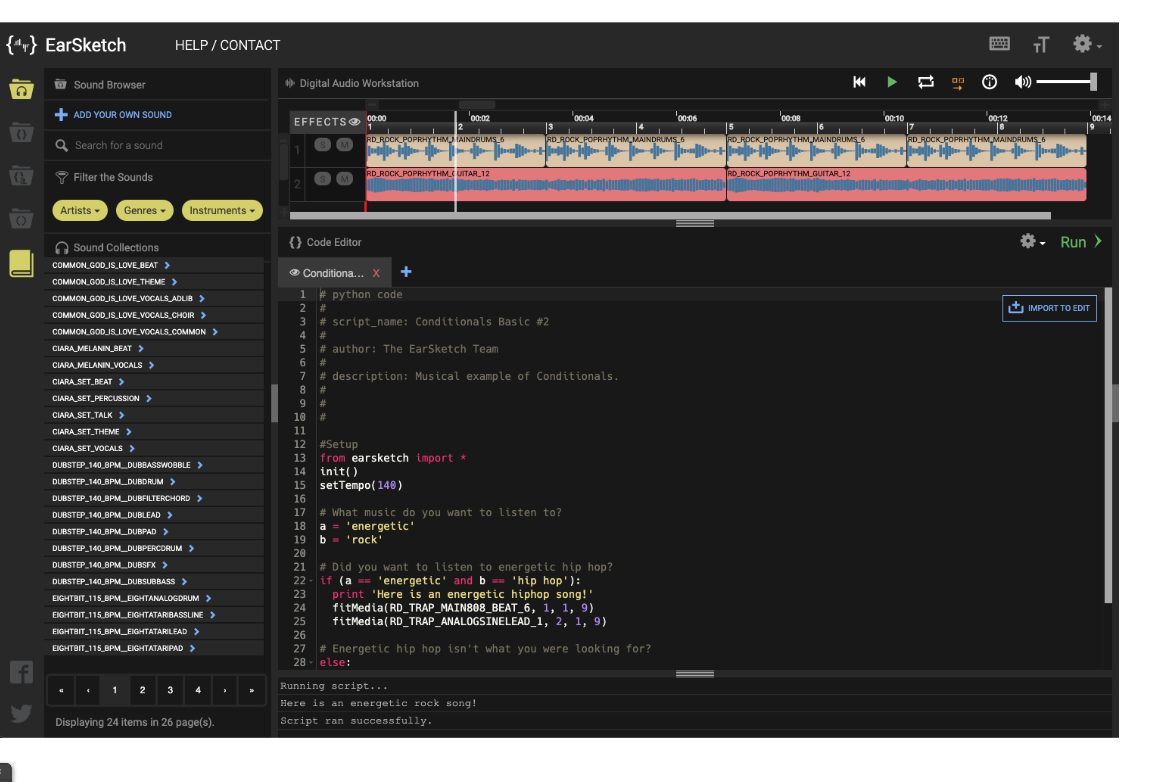Open the Instruments filter dropdown
1155x782 pixels.
[x=222, y=211]
